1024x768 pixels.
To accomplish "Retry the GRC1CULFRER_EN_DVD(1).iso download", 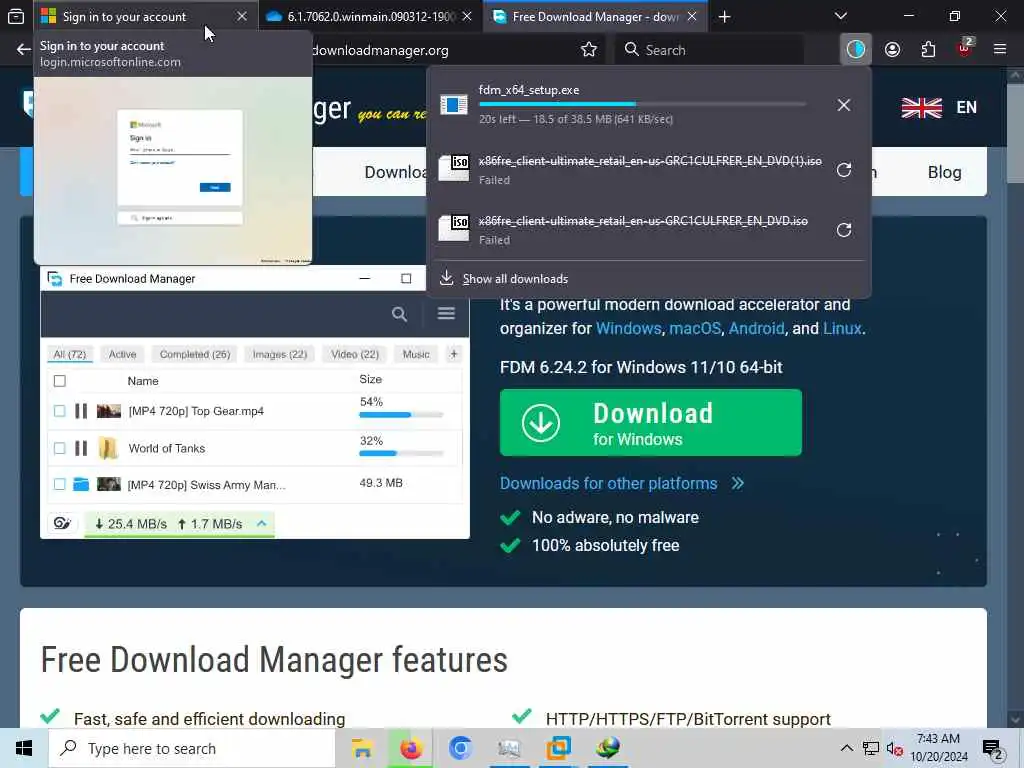I will tap(844, 170).
